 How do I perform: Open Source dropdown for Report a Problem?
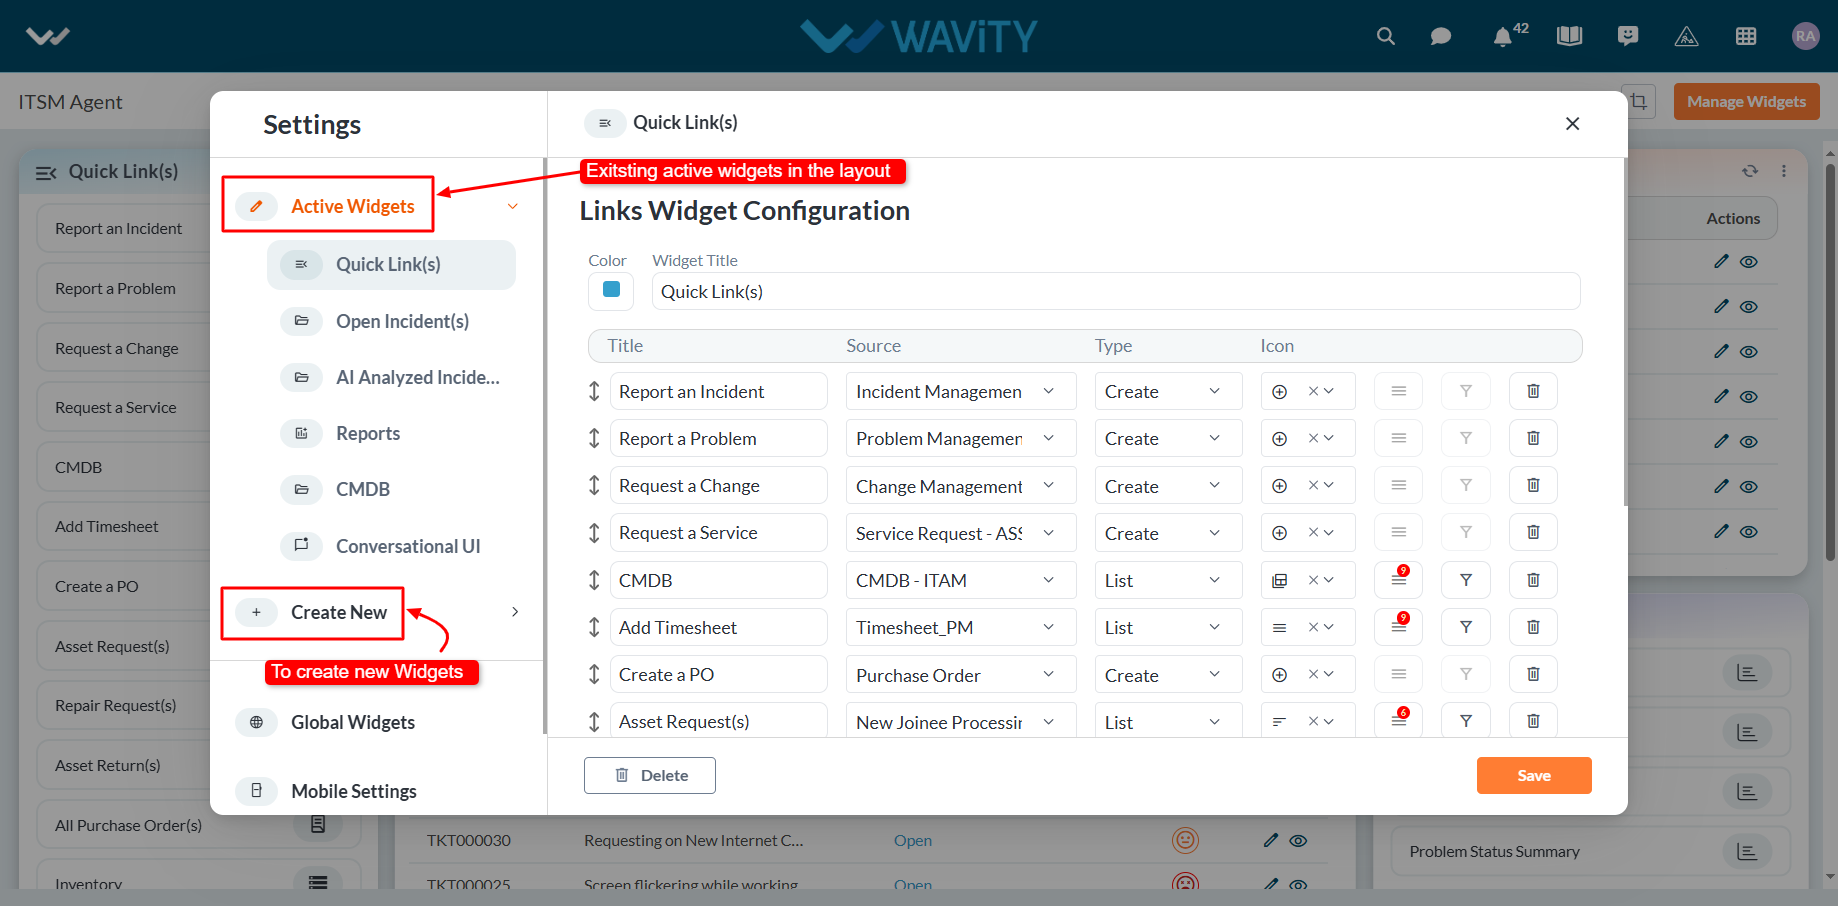coord(961,438)
